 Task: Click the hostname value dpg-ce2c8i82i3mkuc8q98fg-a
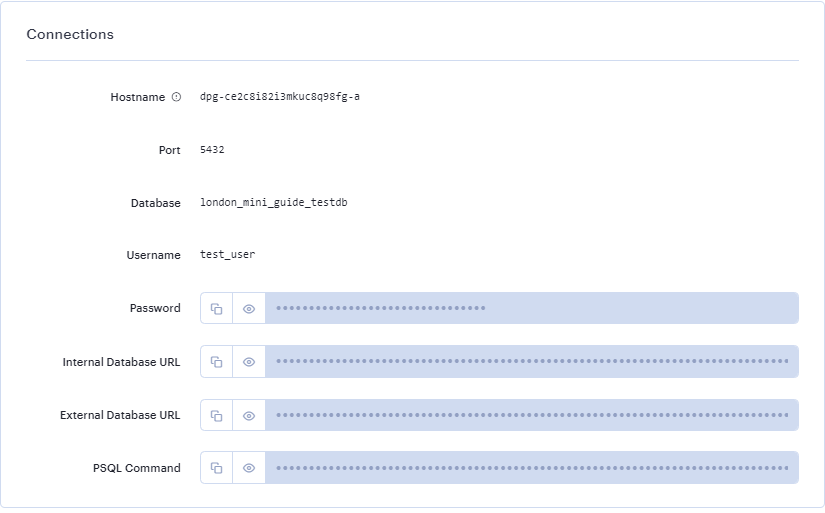tap(279, 97)
